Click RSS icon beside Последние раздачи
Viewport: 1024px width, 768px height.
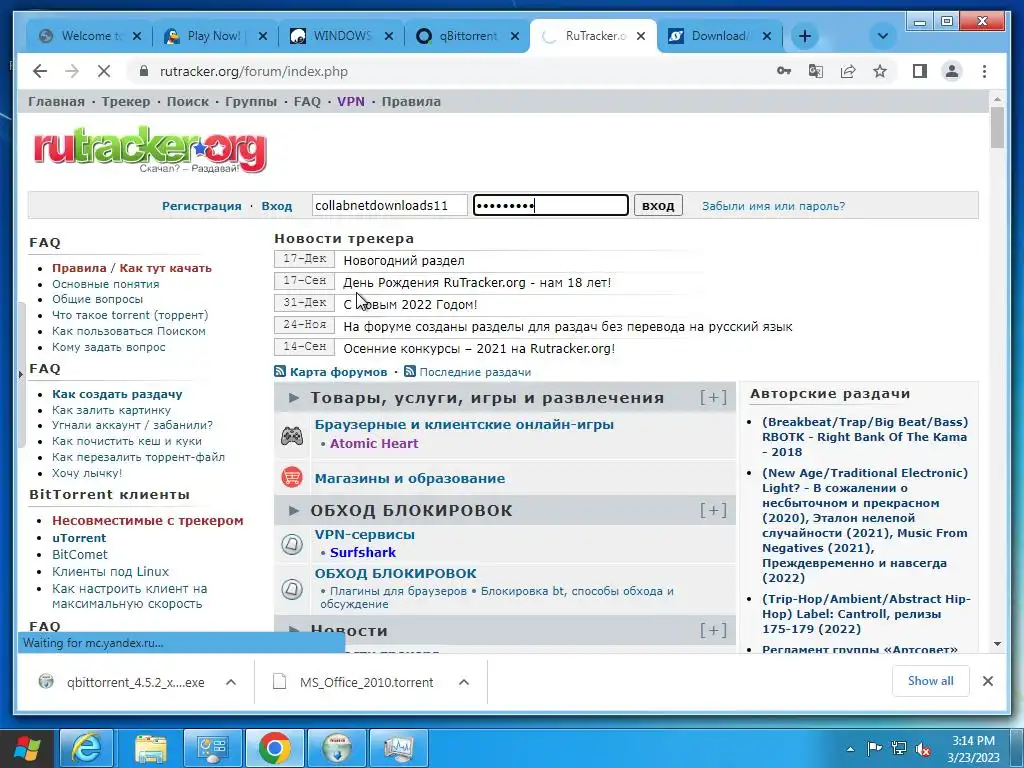pyautogui.click(x=410, y=372)
